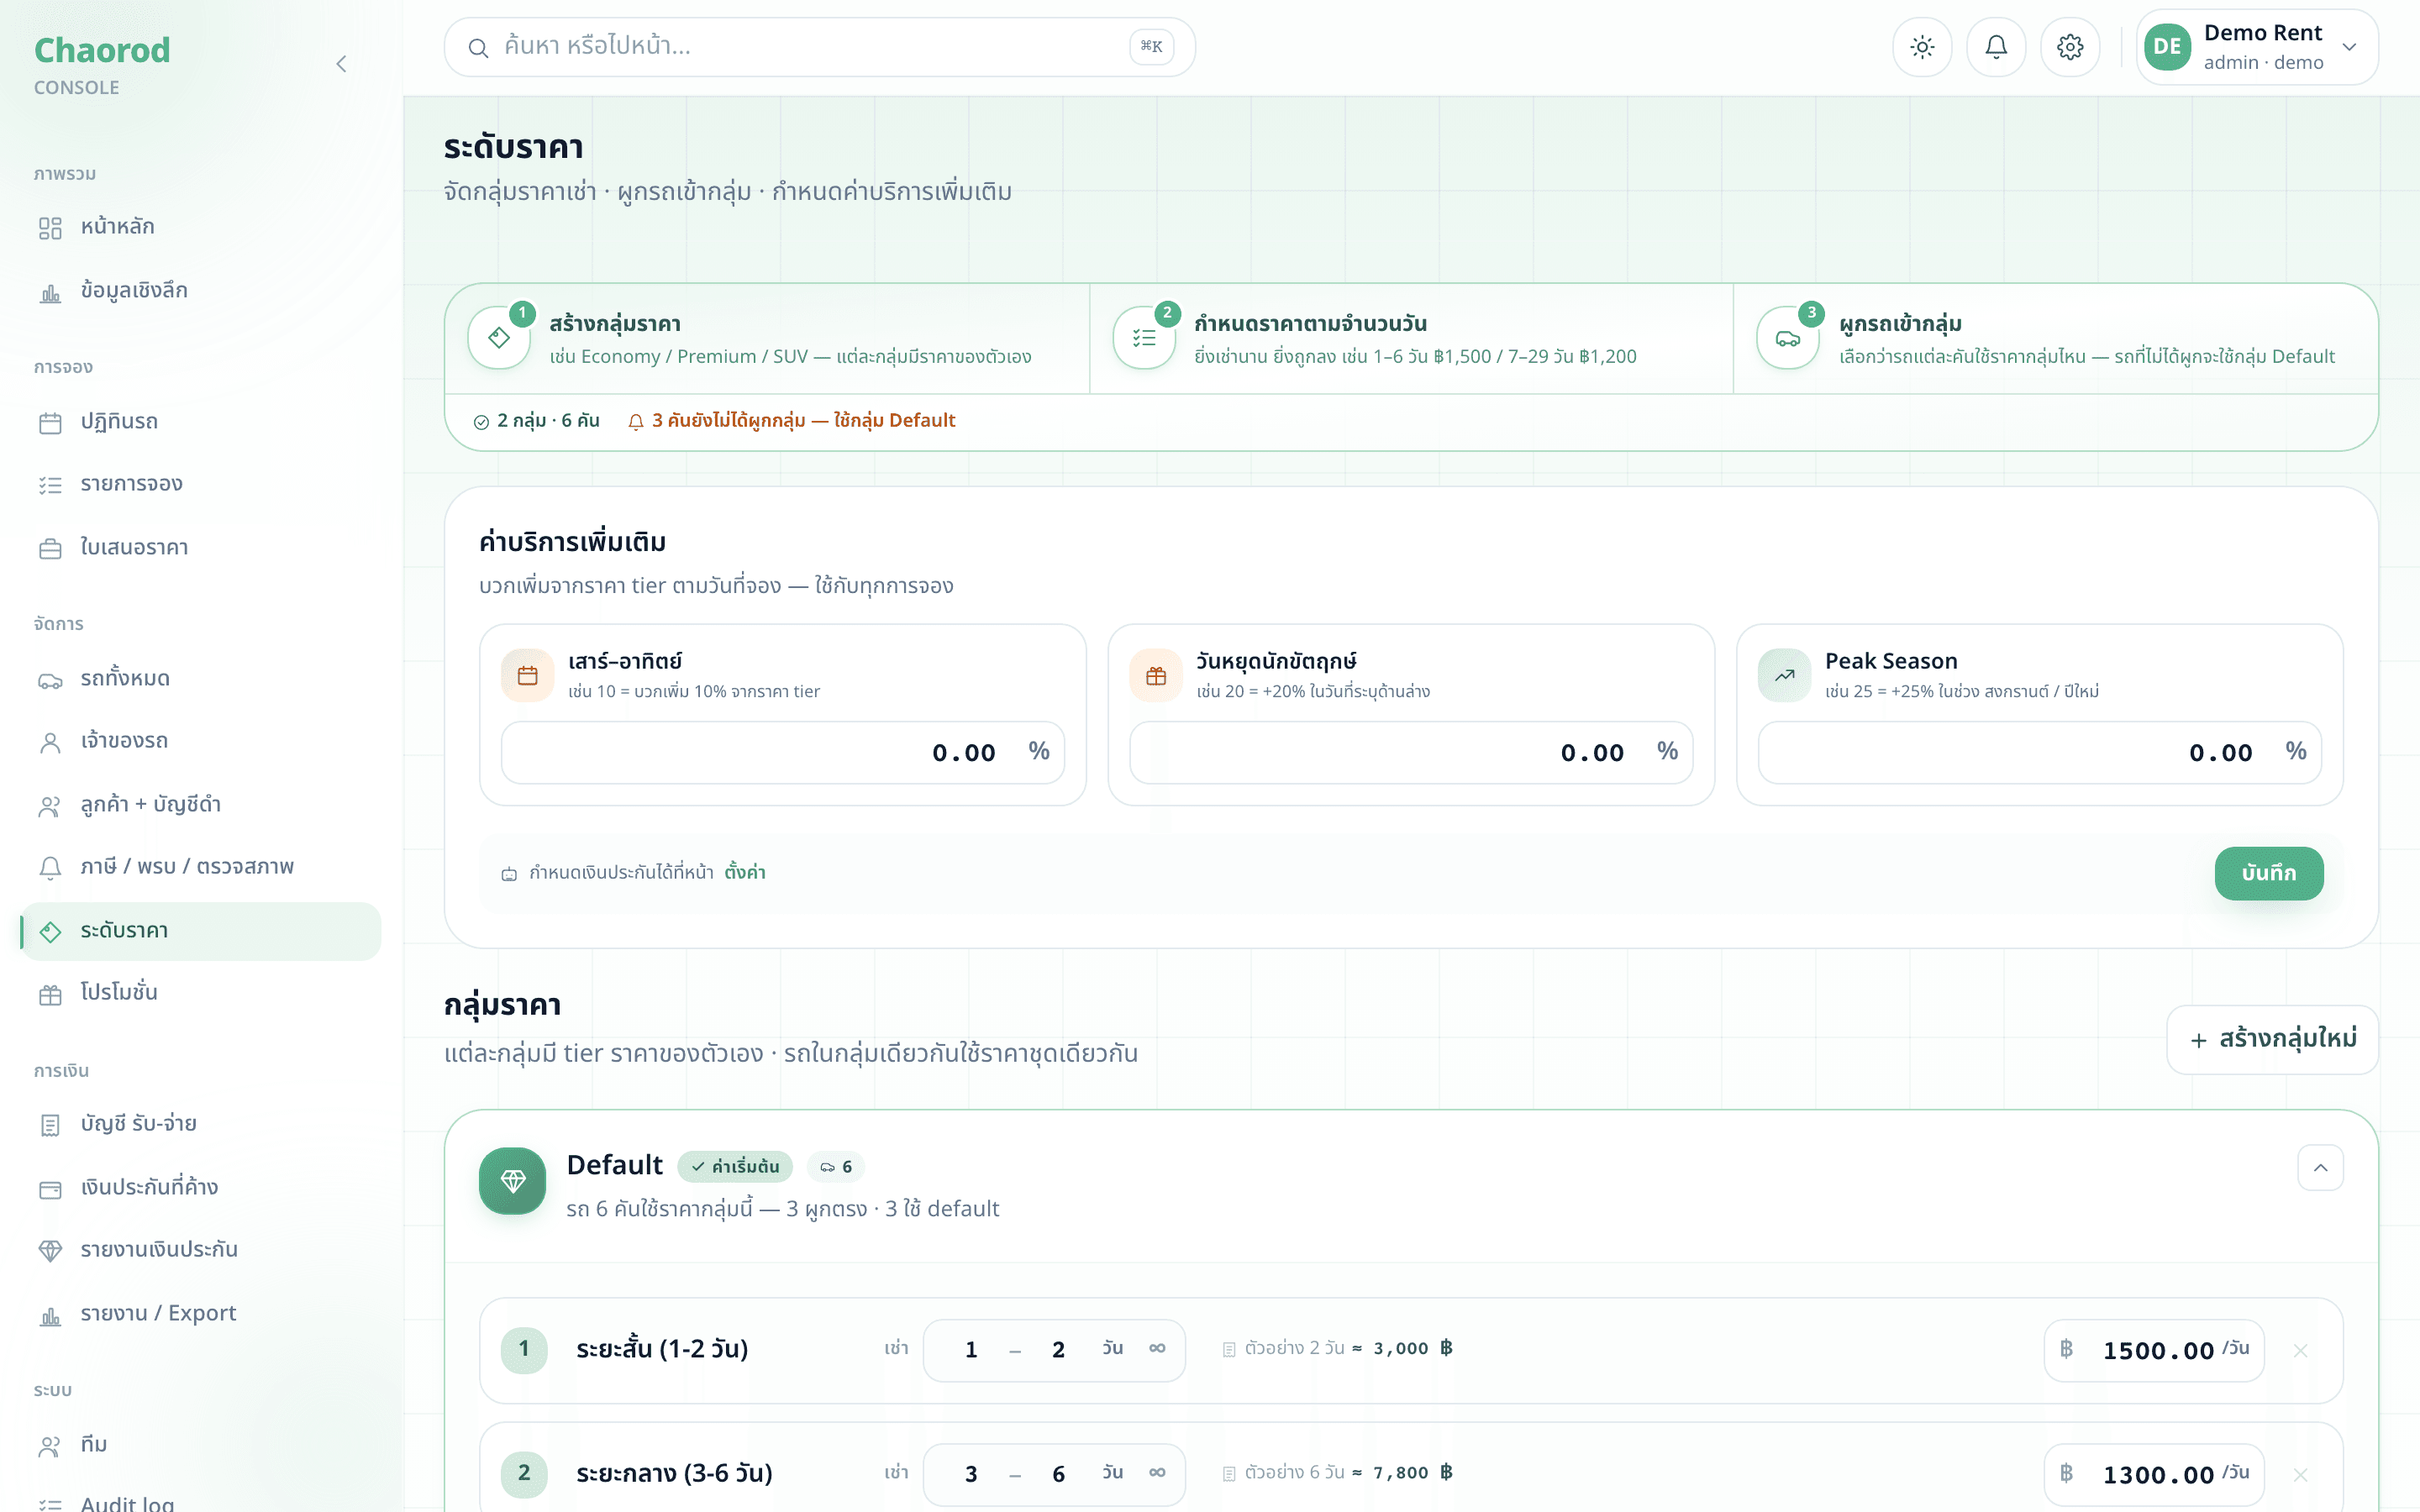Open ปฏิทินรถ calendar page
The width and height of the screenshot is (2420, 1512).
(x=200, y=422)
